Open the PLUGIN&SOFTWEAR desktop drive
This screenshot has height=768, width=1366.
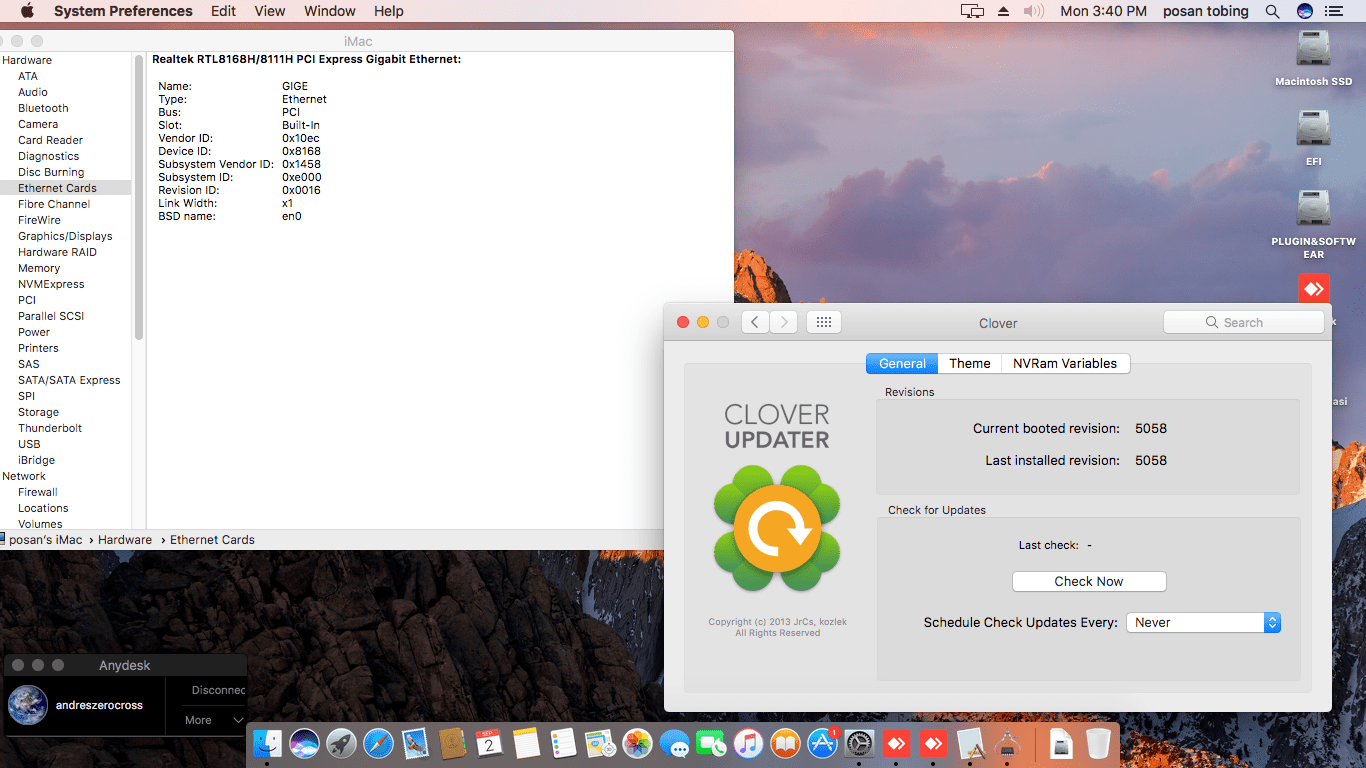coord(1313,224)
